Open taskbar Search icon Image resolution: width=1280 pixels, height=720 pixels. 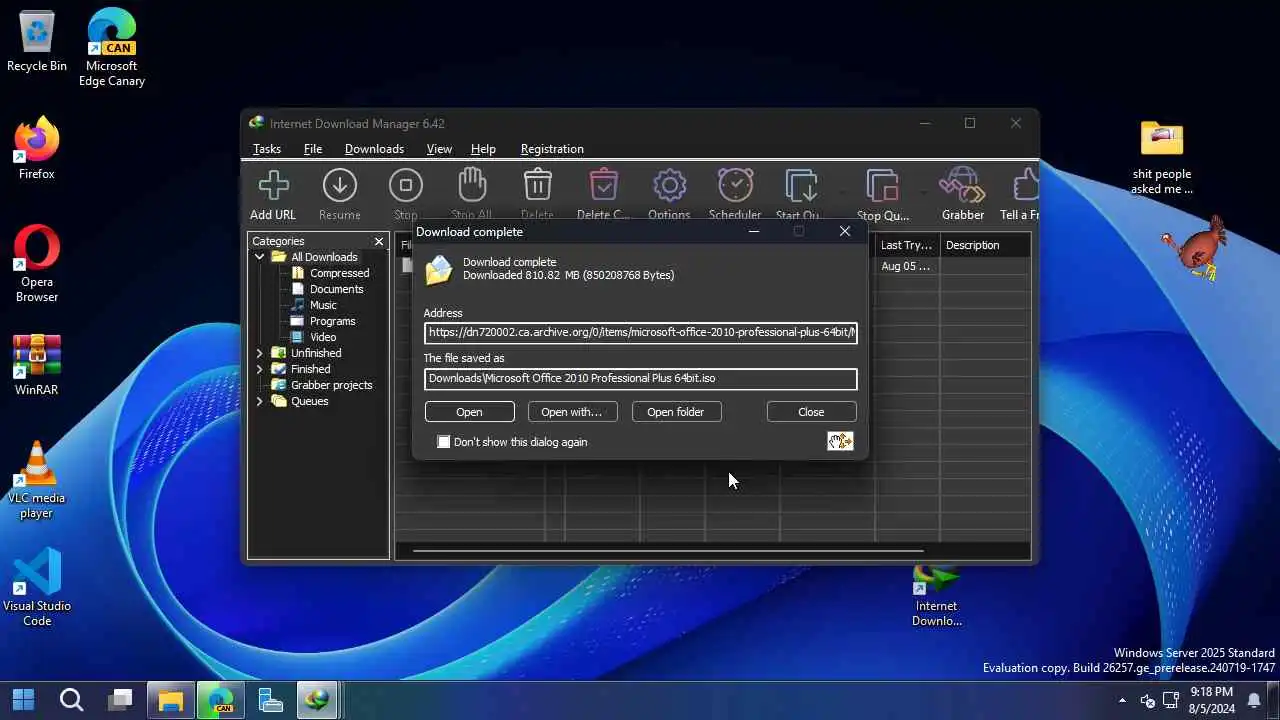click(x=71, y=699)
